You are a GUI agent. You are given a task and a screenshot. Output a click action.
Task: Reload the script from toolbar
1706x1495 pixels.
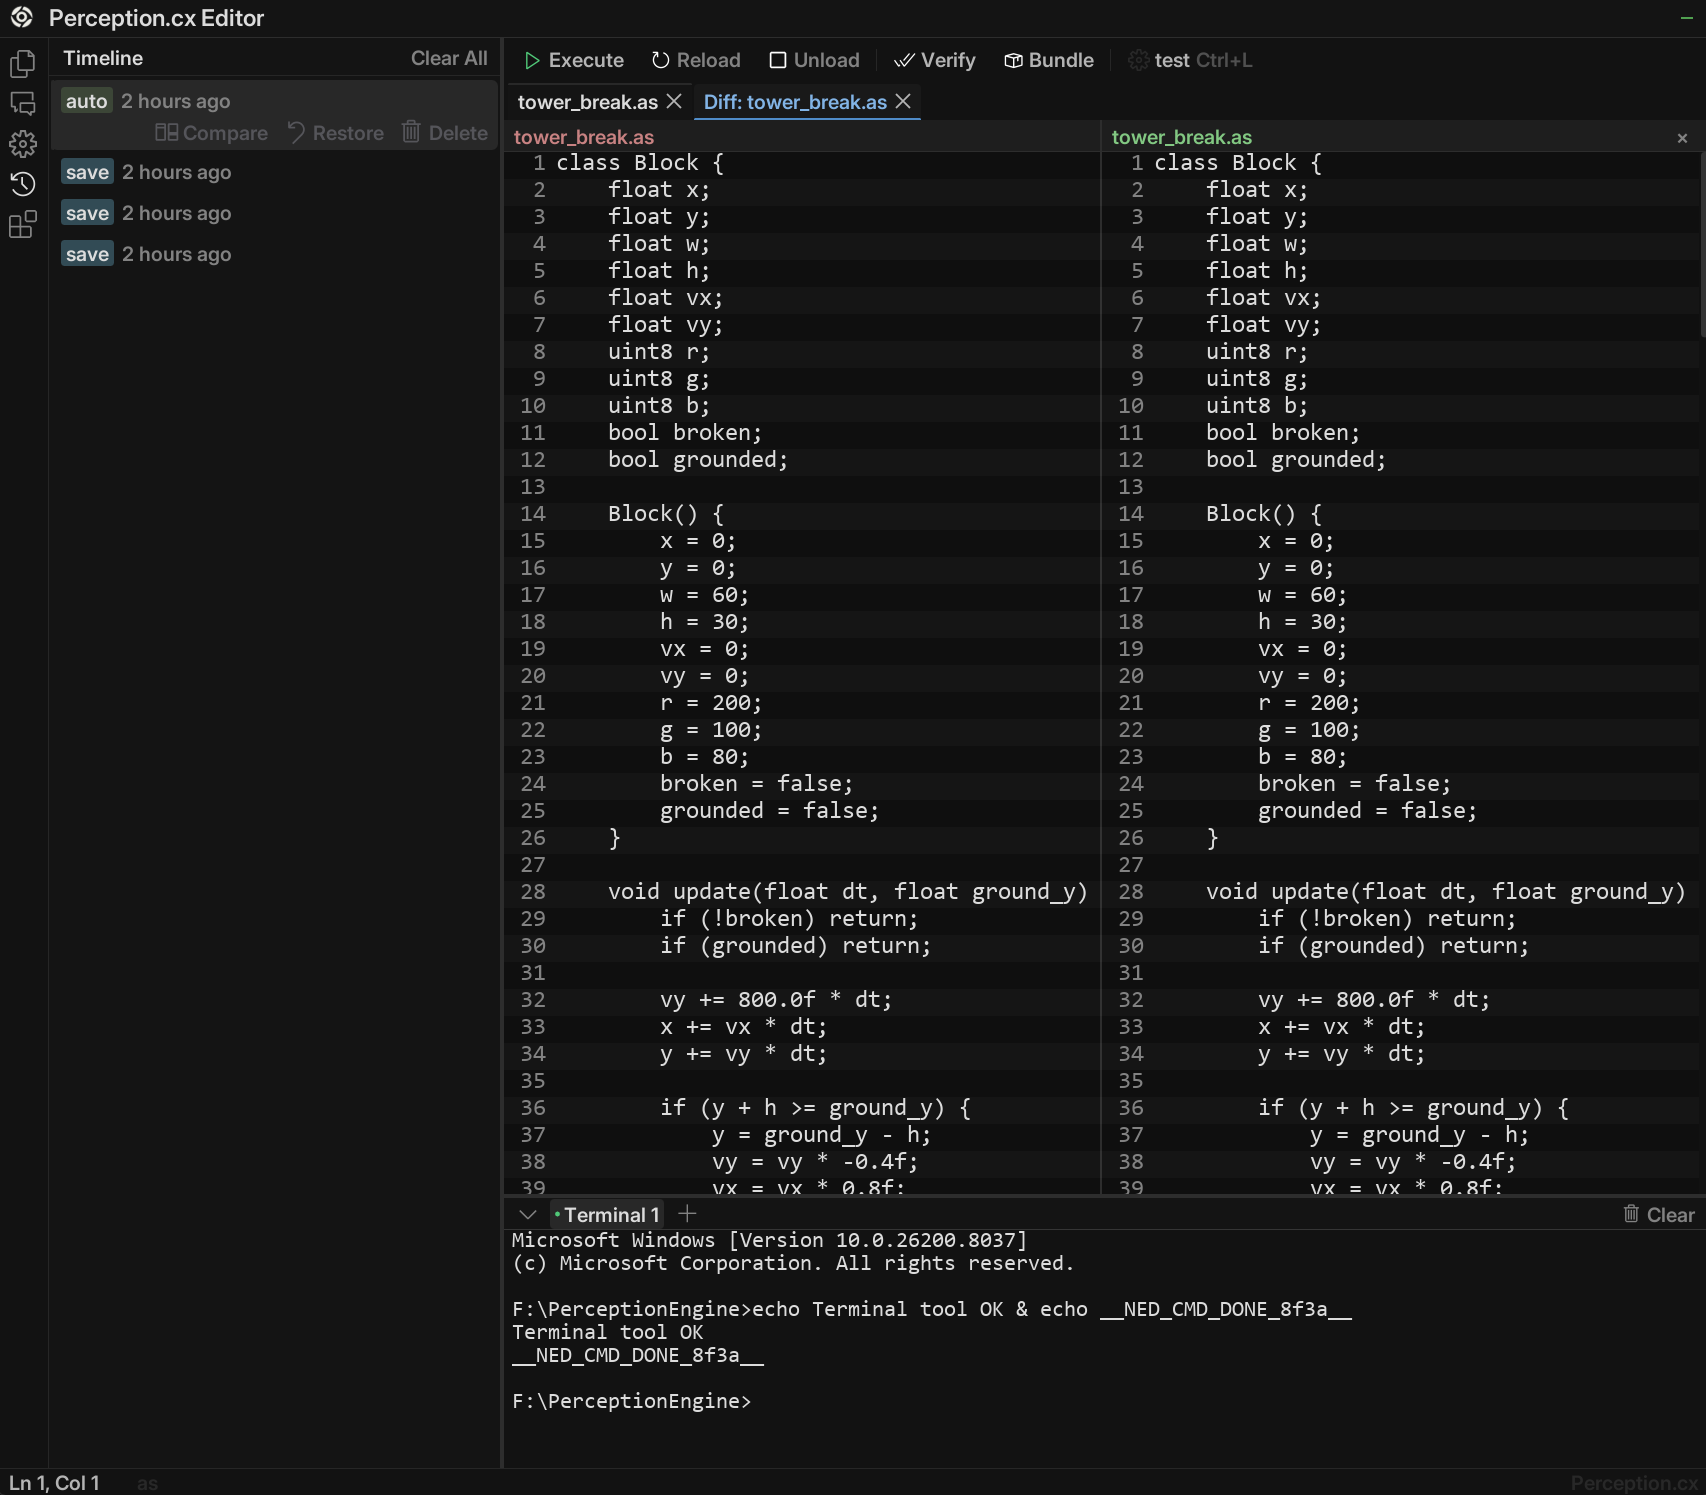(696, 60)
